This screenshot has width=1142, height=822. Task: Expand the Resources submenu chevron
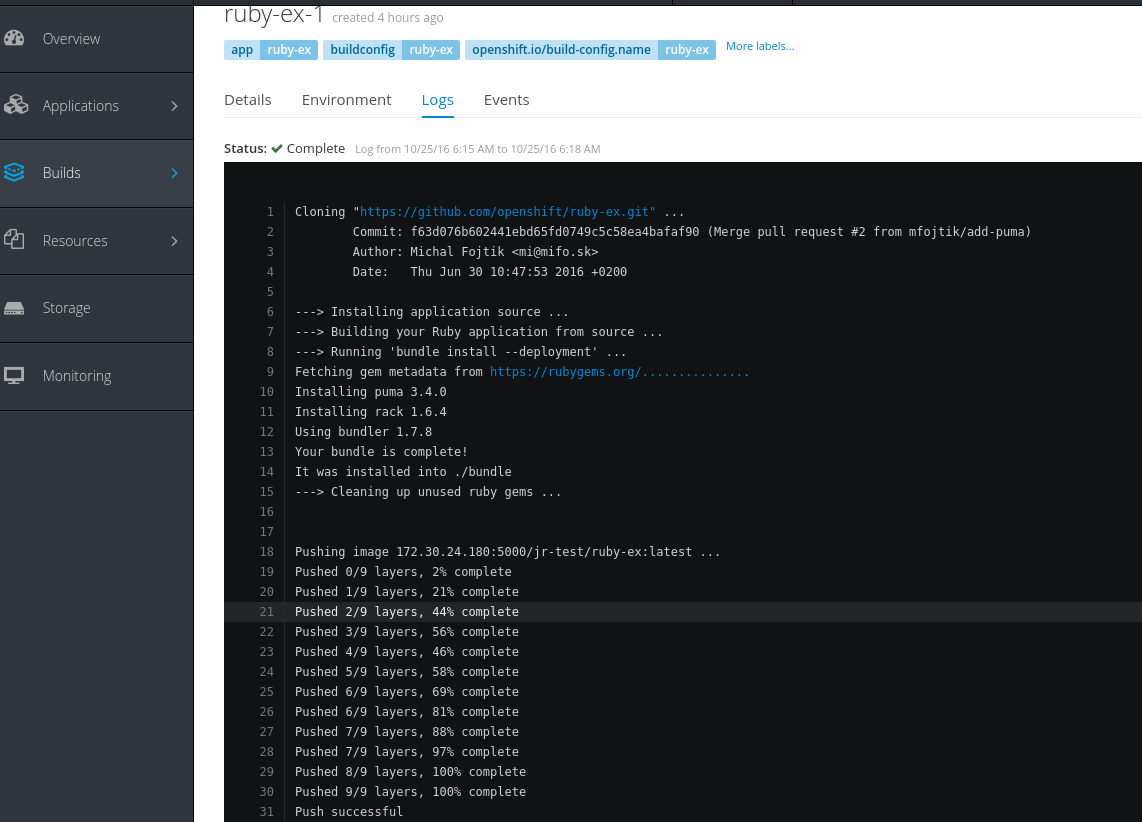[x=174, y=241]
